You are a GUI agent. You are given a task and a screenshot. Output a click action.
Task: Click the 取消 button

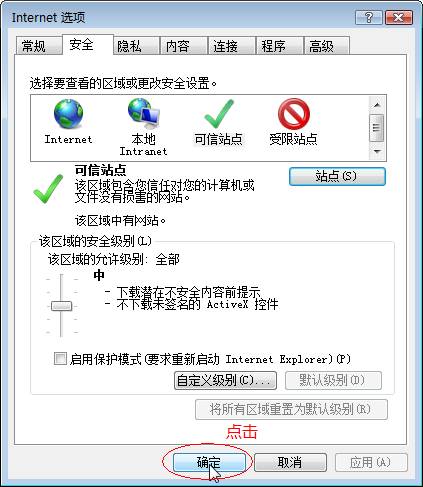(290, 462)
